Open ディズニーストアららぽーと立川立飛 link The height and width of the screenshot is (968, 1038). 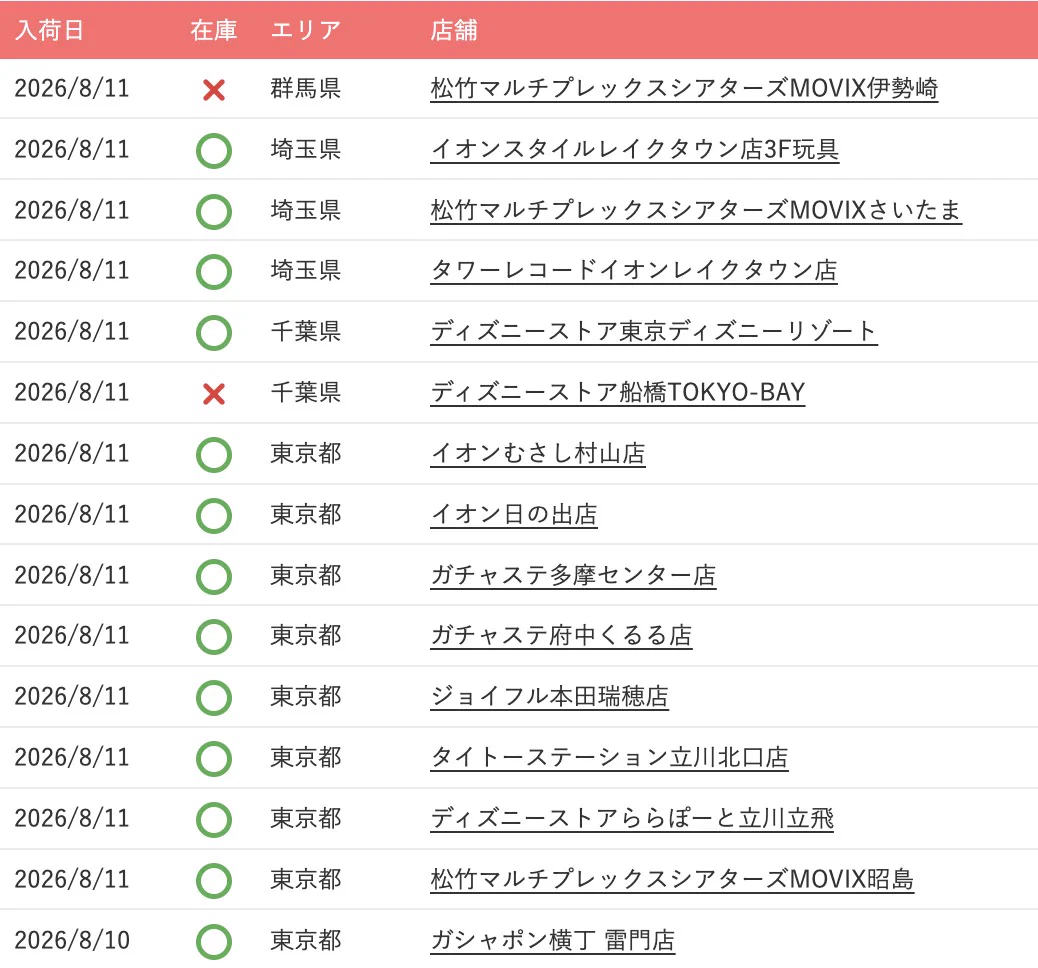coord(632,818)
